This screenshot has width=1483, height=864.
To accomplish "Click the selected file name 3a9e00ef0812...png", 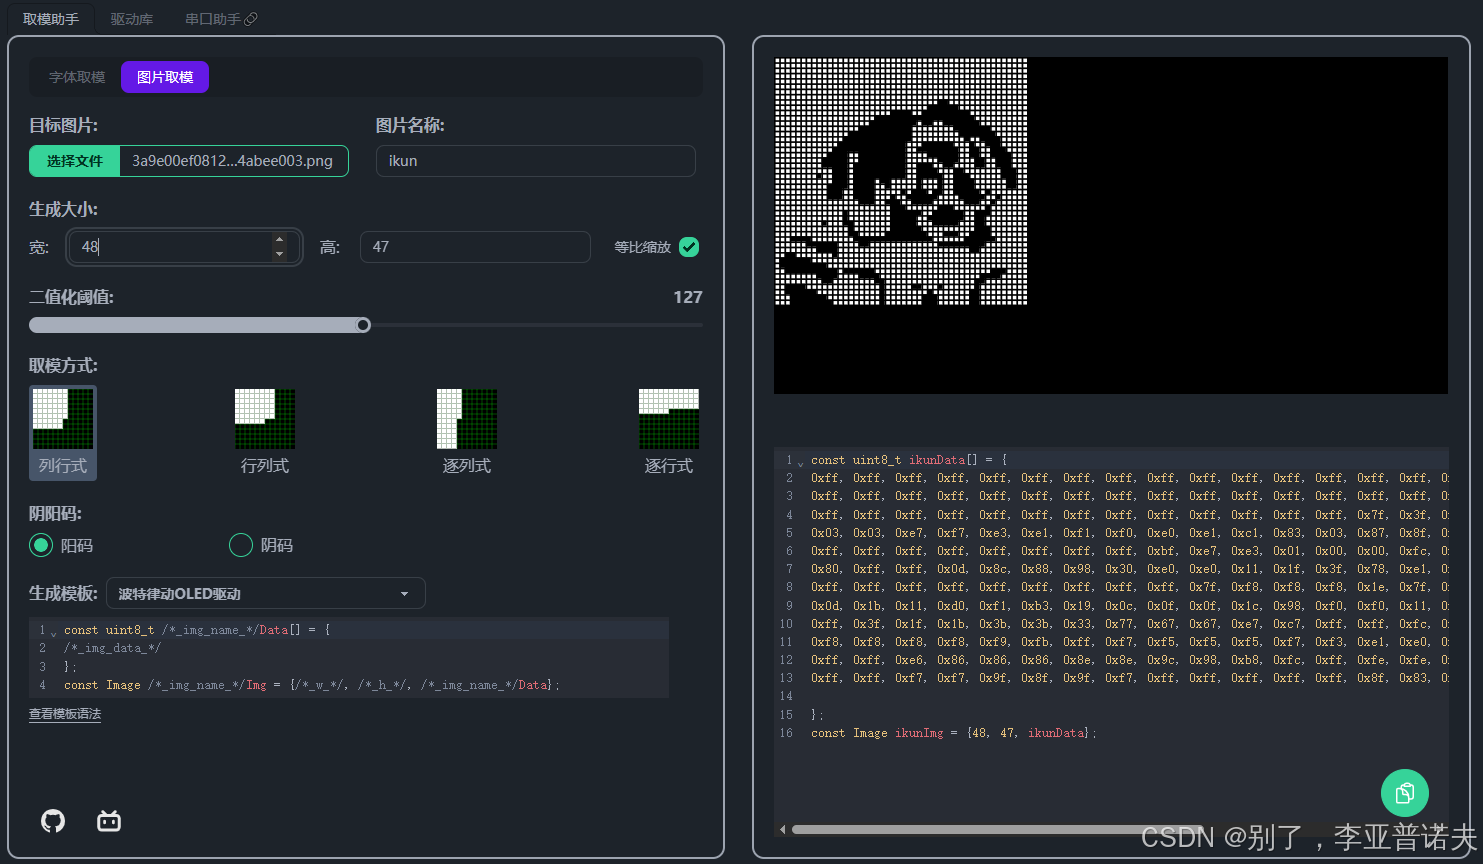I will coord(232,161).
